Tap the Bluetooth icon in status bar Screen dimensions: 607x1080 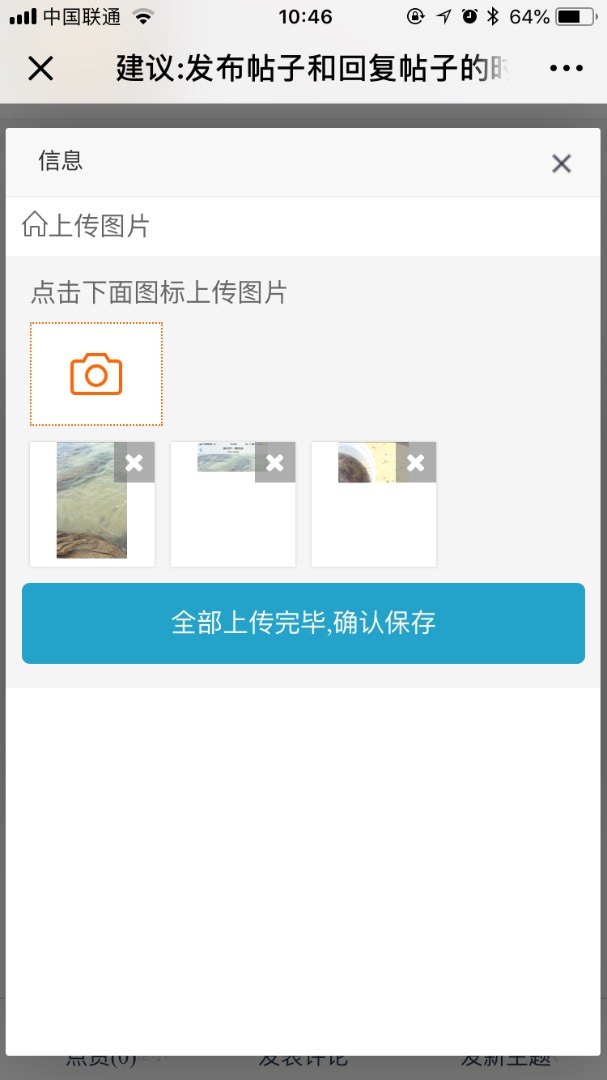pos(492,17)
